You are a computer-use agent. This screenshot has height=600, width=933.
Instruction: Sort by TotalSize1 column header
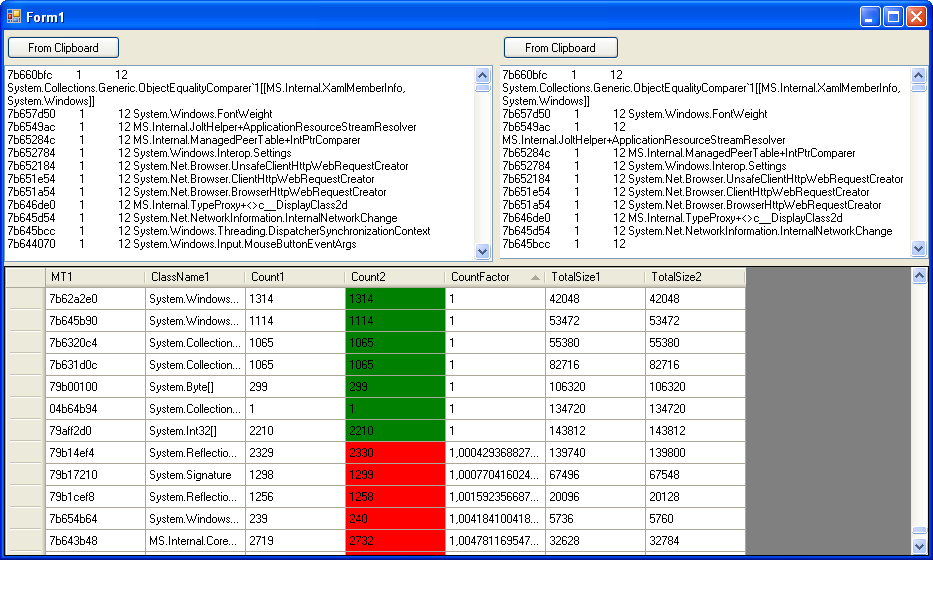pos(595,277)
